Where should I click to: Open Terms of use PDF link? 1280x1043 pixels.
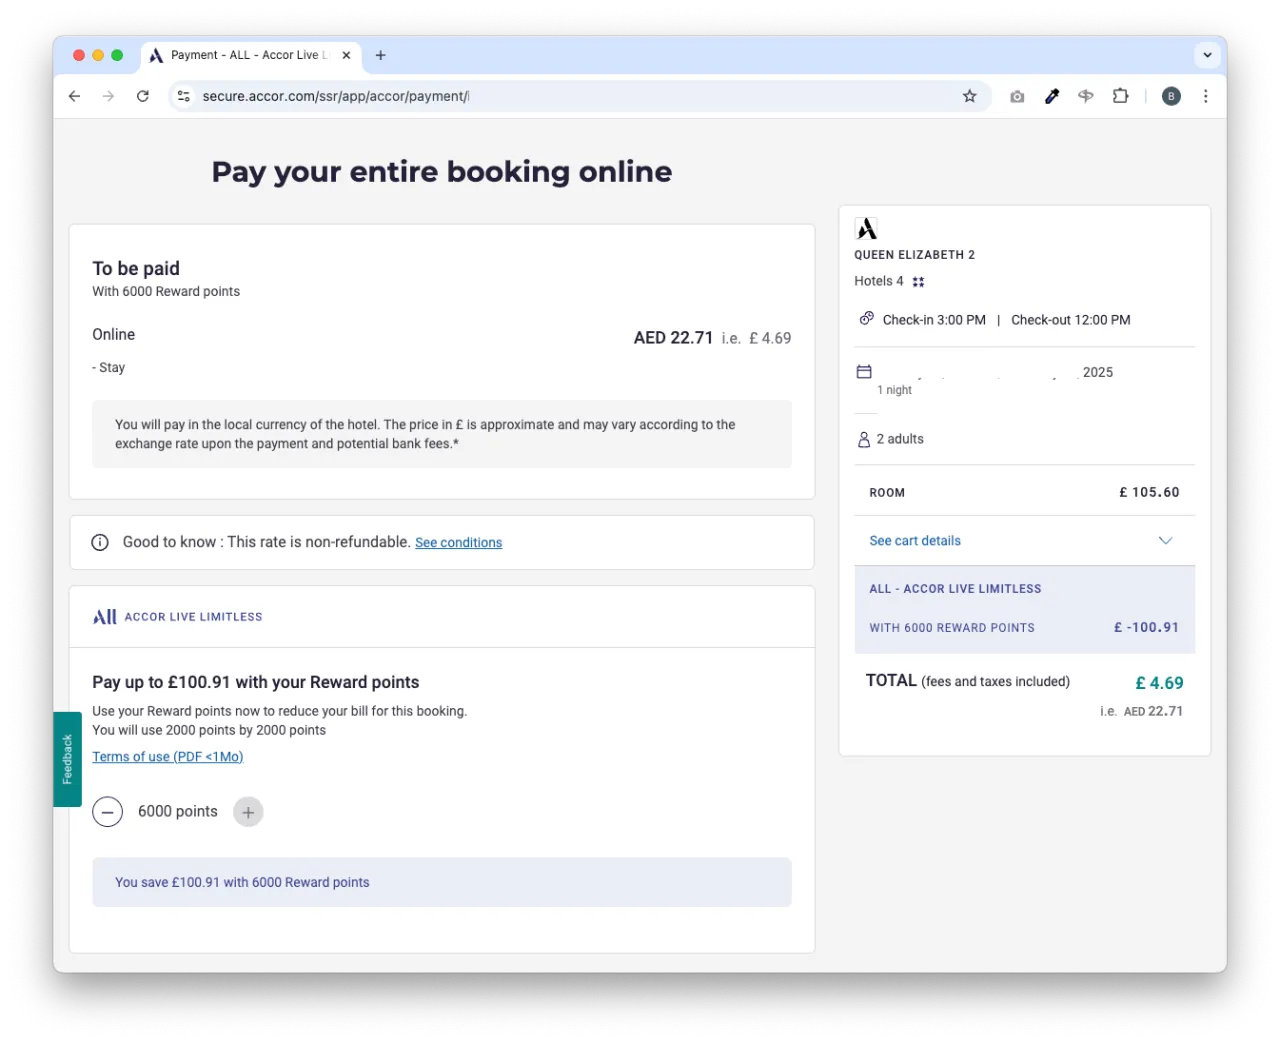tap(168, 757)
